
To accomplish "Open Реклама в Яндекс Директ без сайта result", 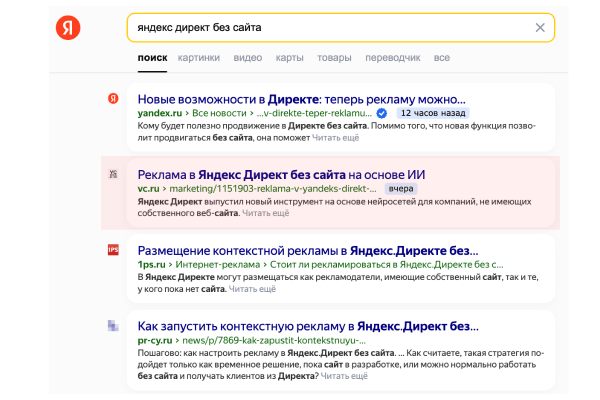I will pos(281,175).
